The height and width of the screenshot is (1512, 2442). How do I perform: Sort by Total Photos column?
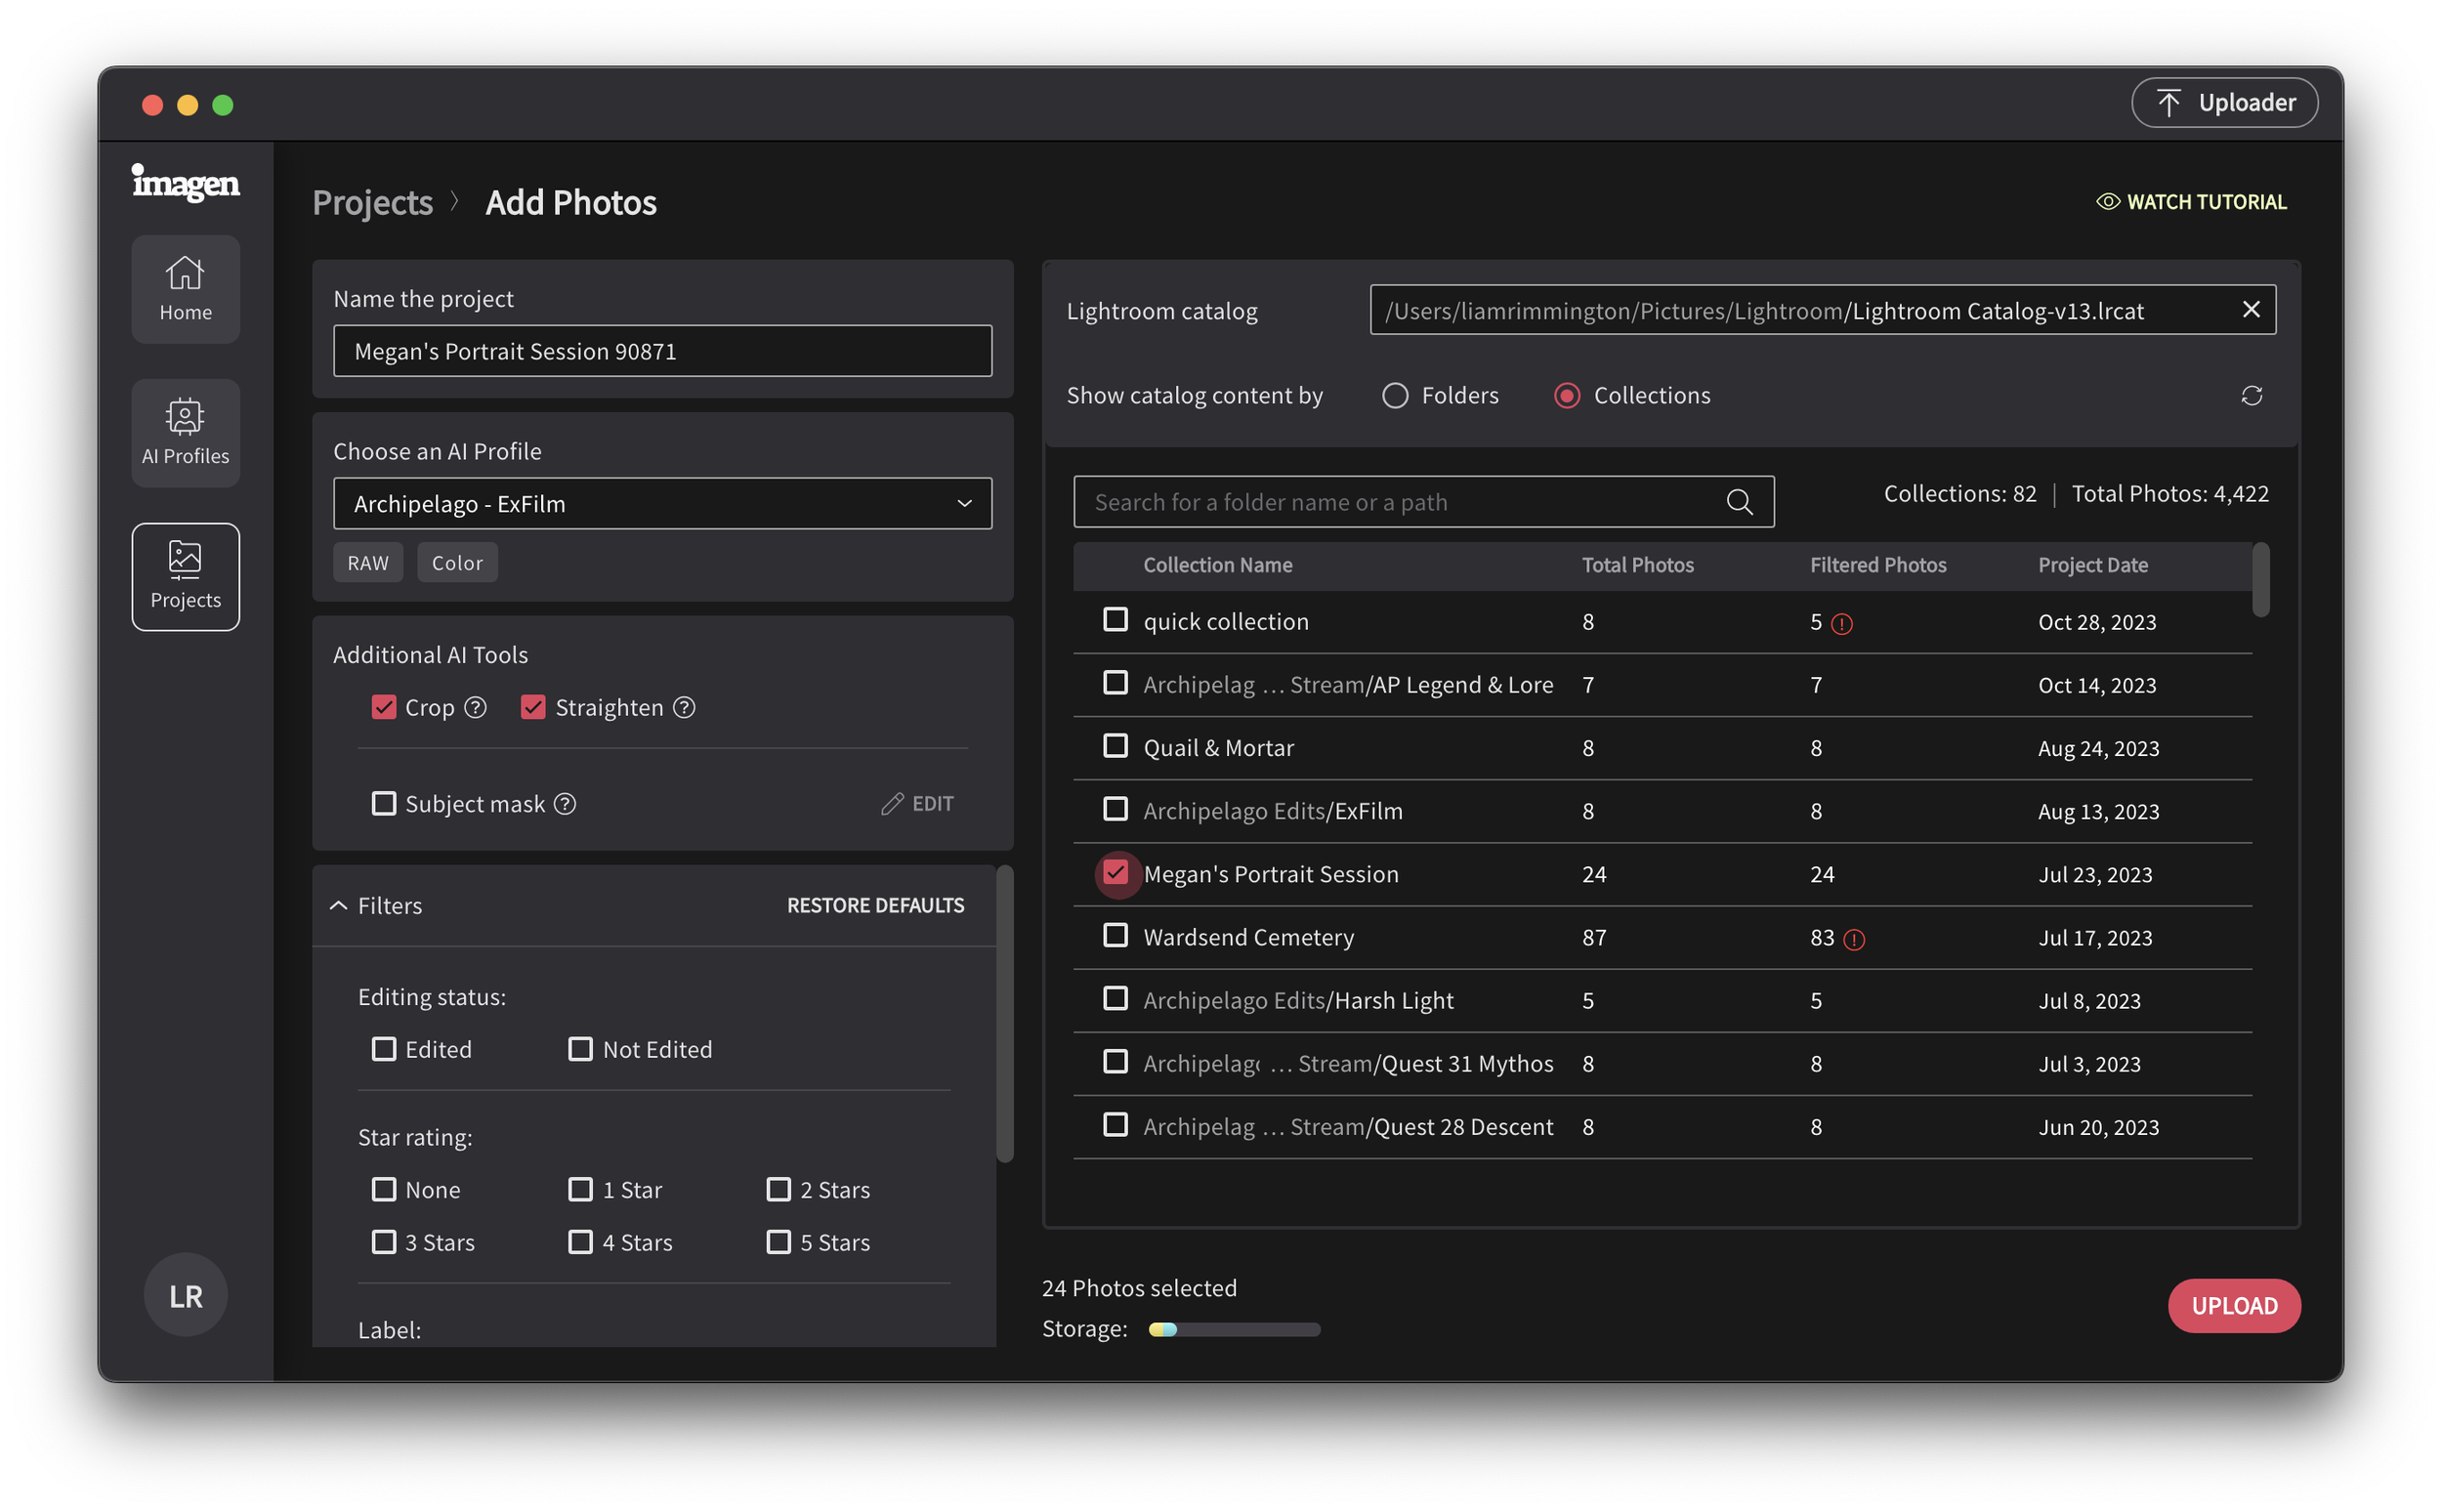coord(1637,565)
